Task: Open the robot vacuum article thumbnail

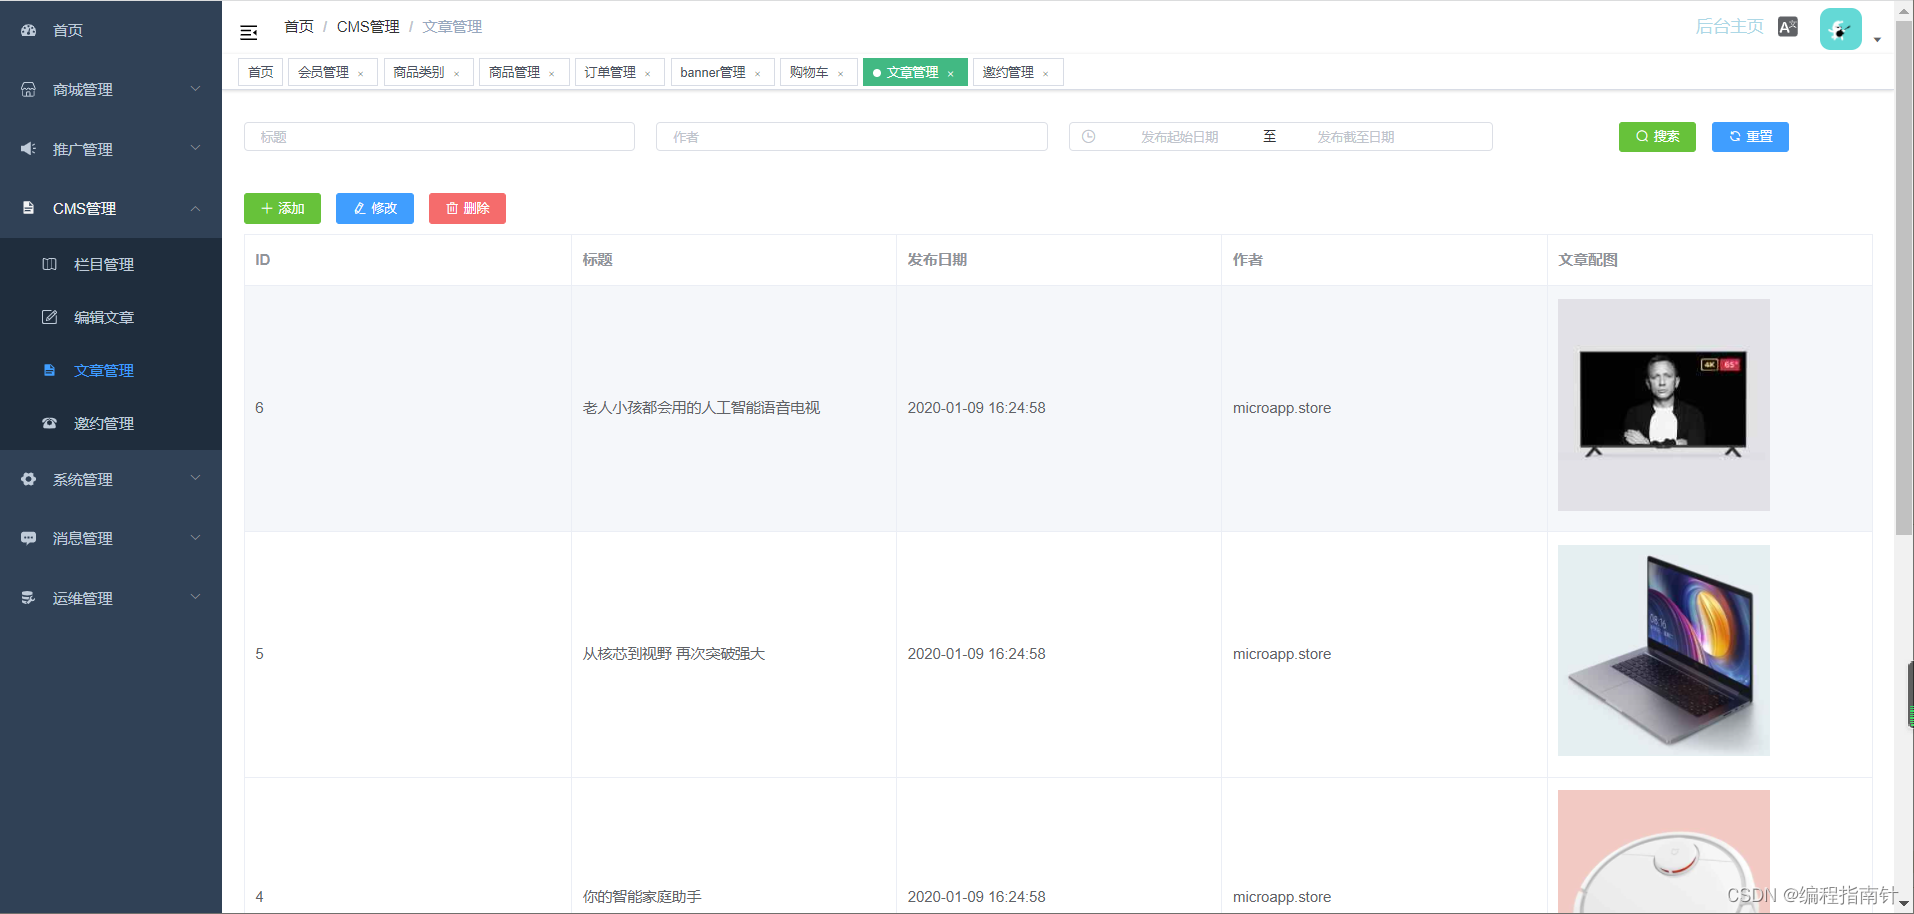Action: [x=1664, y=851]
